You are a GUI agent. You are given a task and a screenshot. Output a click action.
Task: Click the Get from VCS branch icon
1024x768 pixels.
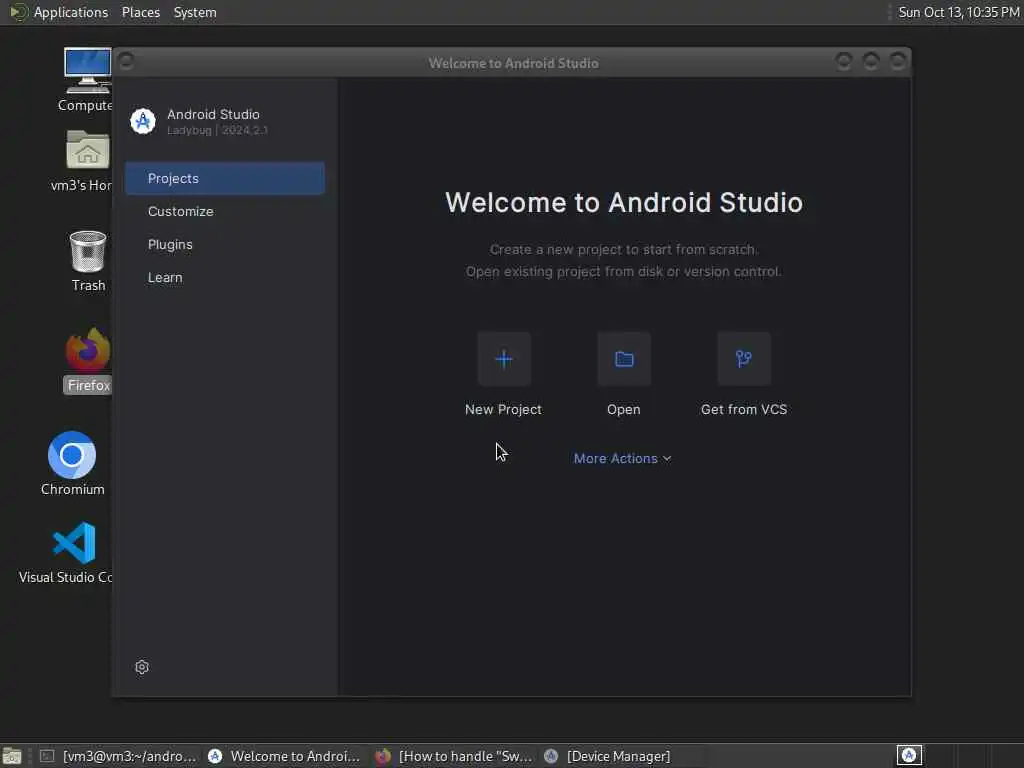pyautogui.click(x=744, y=359)
